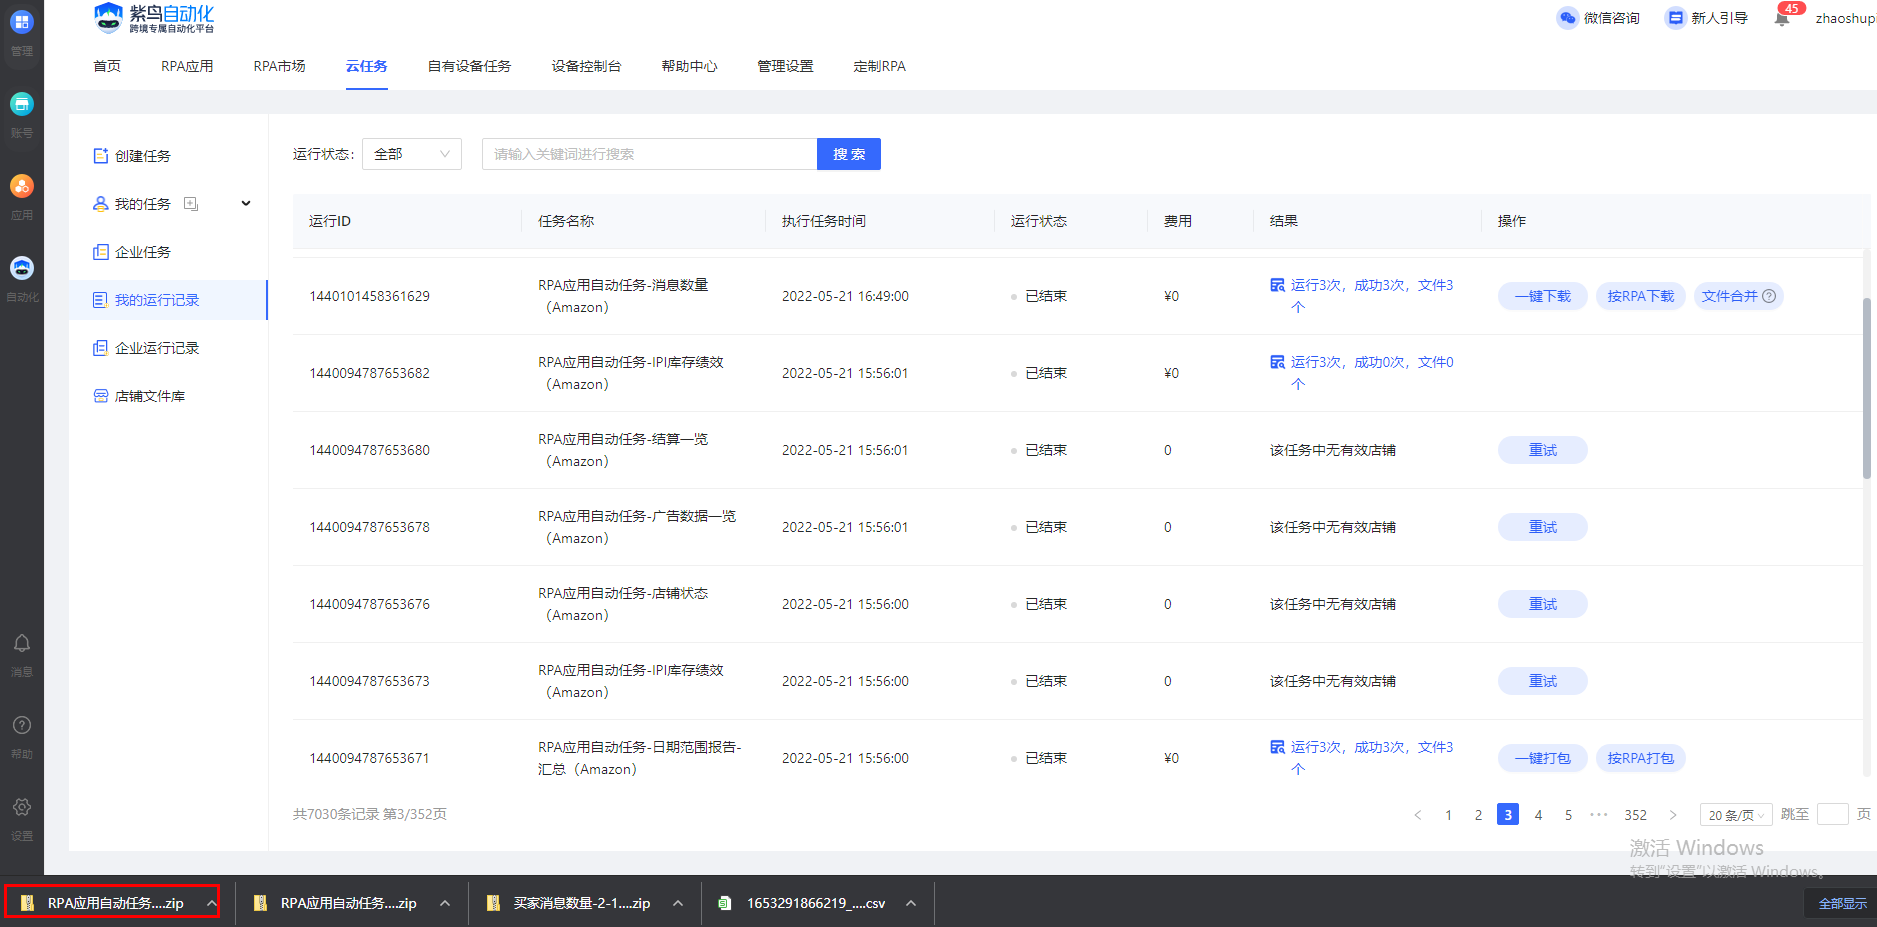Click 一键打包 button

click(1542, 758)
